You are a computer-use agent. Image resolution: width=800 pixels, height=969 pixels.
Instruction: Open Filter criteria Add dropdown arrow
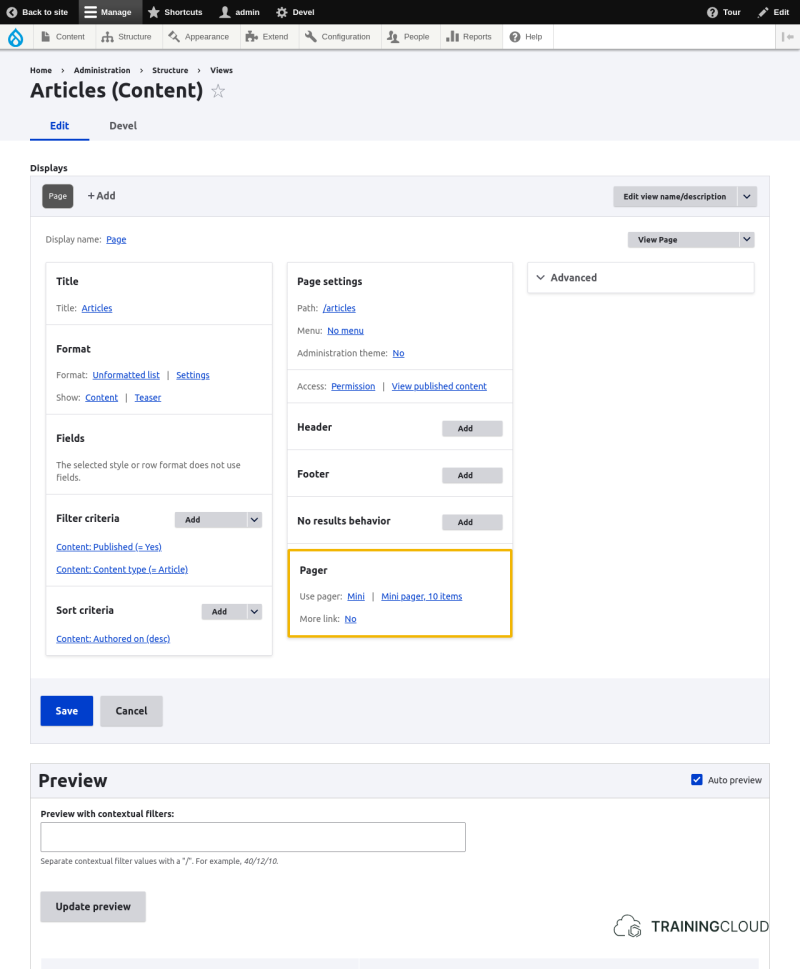tap(255, 520)
